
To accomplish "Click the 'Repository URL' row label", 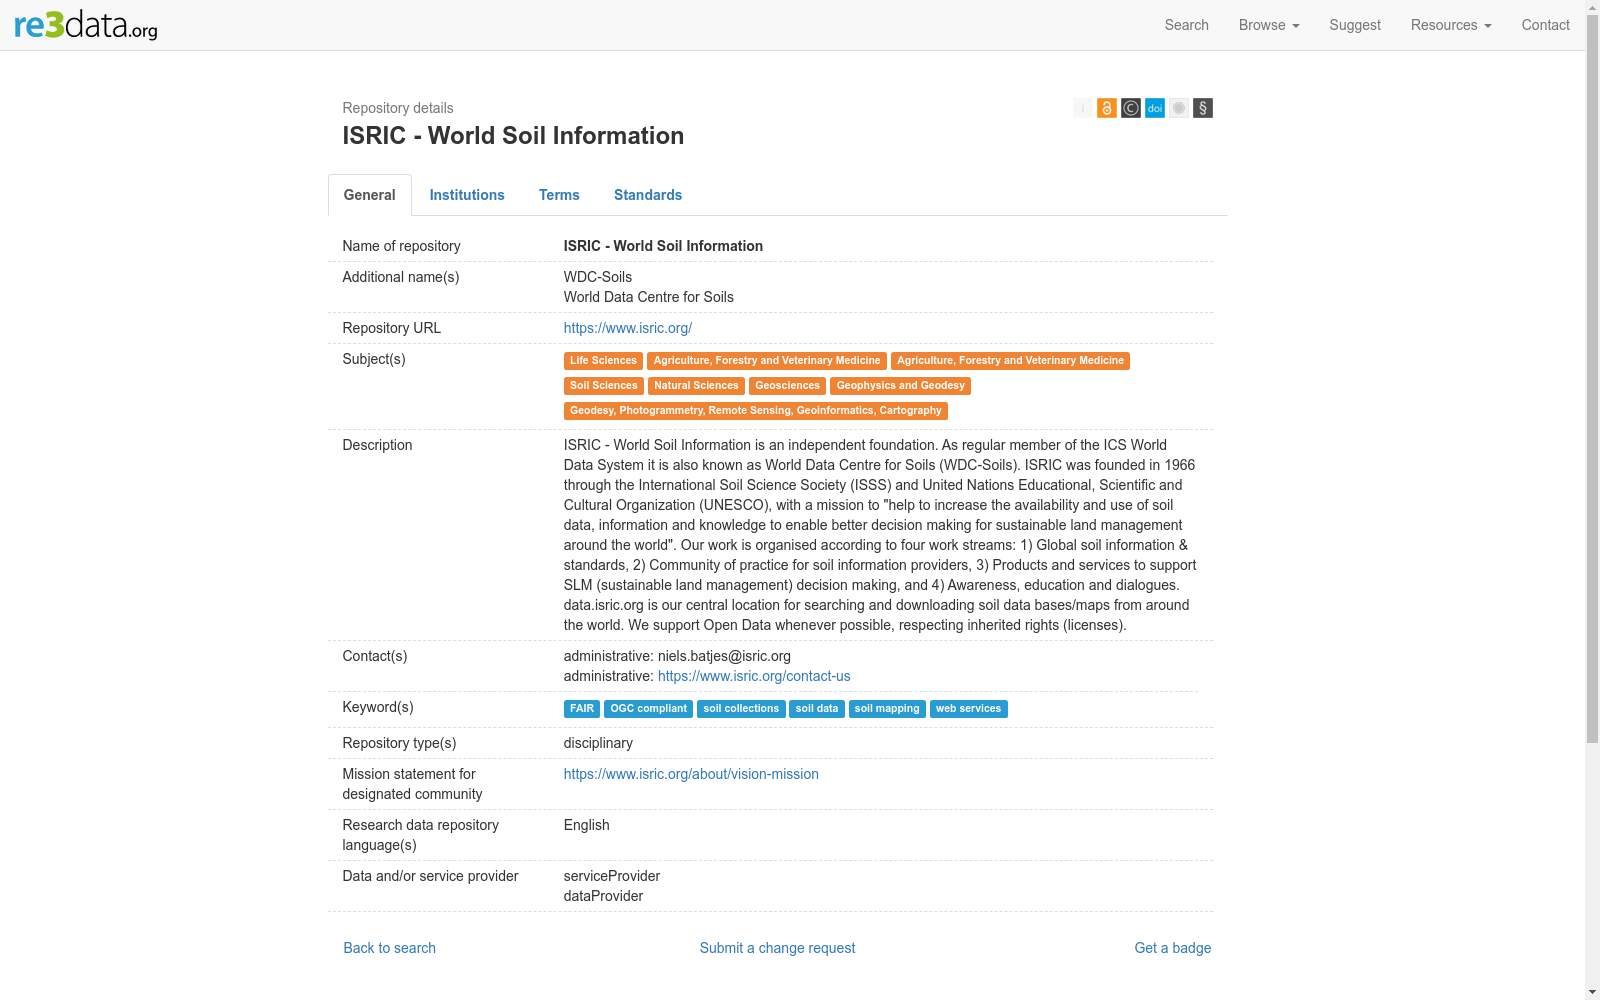I will coord(392,328).
